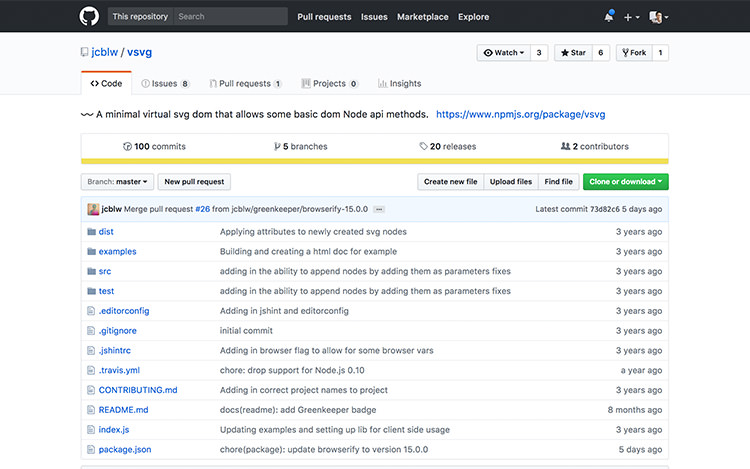This screenshot has height=469, width=750.
Task: Star the vsvg repository
Action: (x=573, y=53)
